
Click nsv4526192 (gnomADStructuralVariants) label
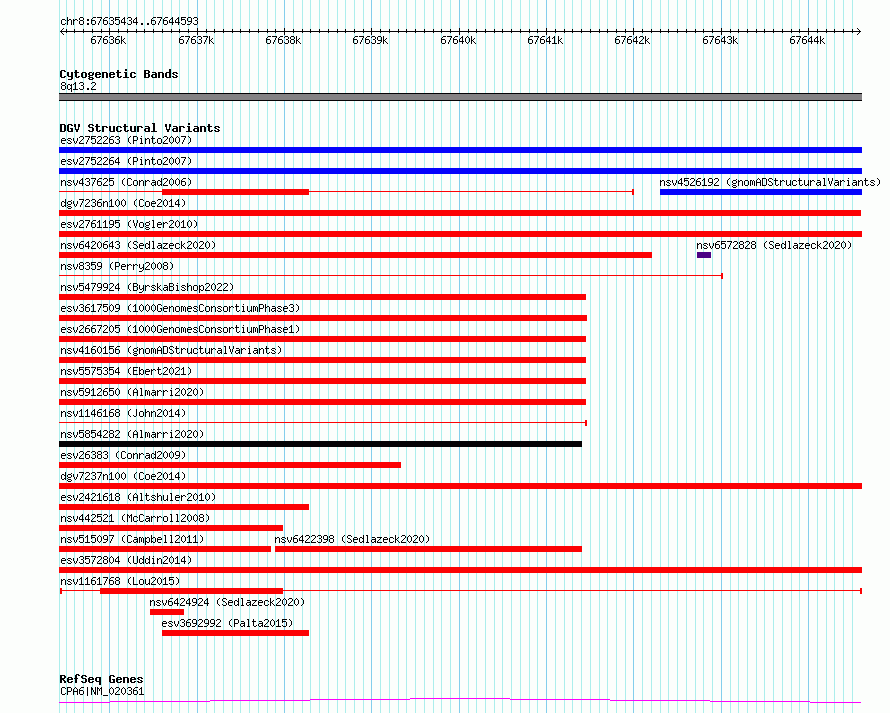[770, 182]
